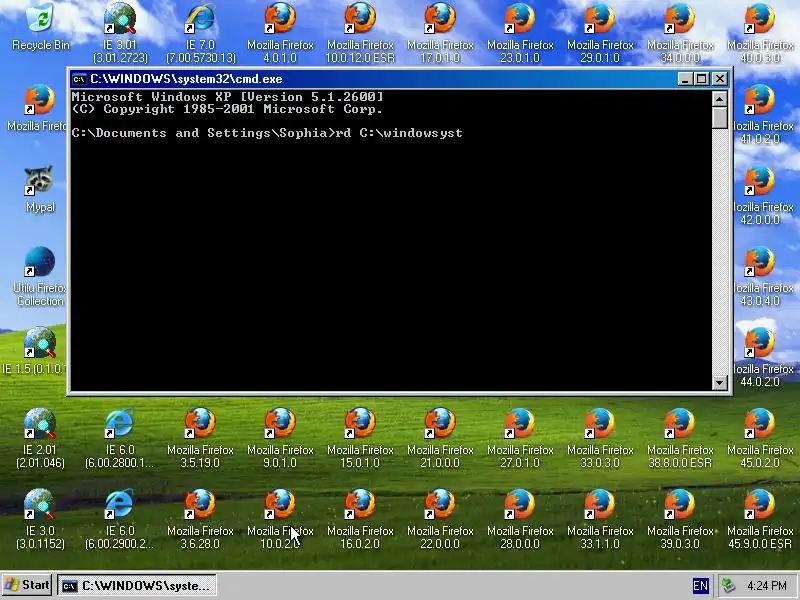Screen dimensions: 800x600
Task: Select the Mozilla Firefox 44.0.2.0 shortcut
Action: (x=760, y=357)
